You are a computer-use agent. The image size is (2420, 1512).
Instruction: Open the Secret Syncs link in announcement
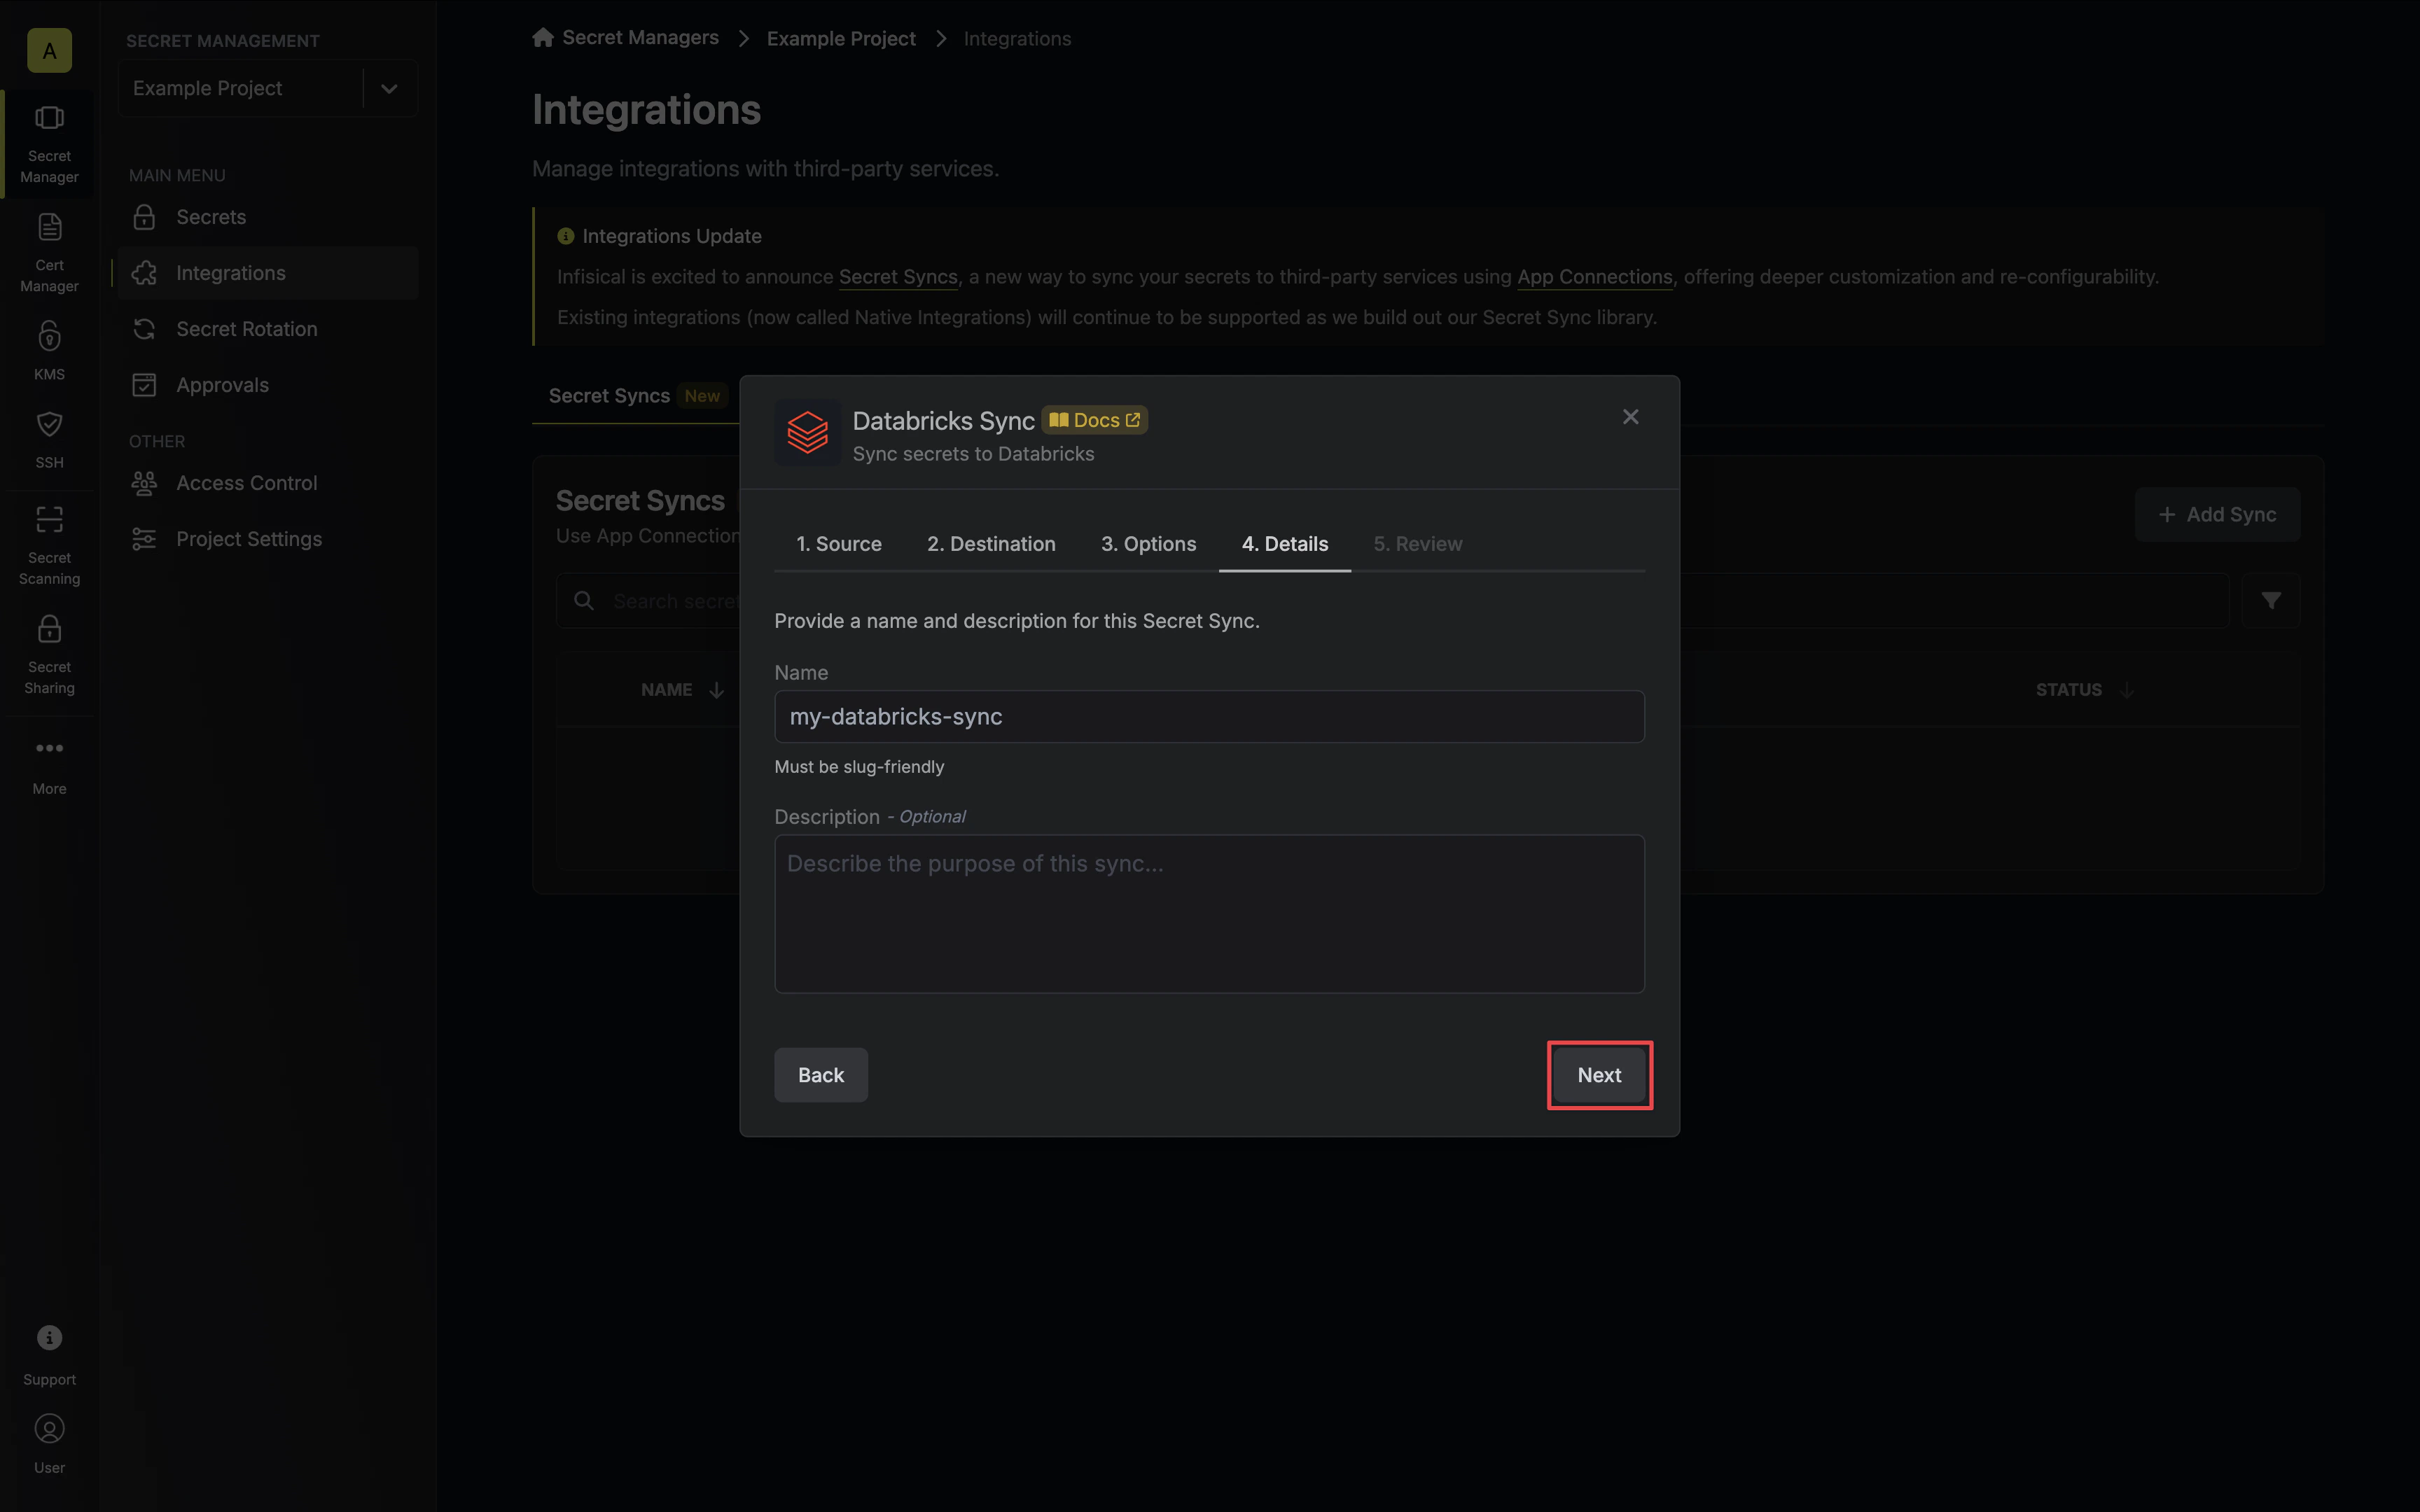click(898, 277)
